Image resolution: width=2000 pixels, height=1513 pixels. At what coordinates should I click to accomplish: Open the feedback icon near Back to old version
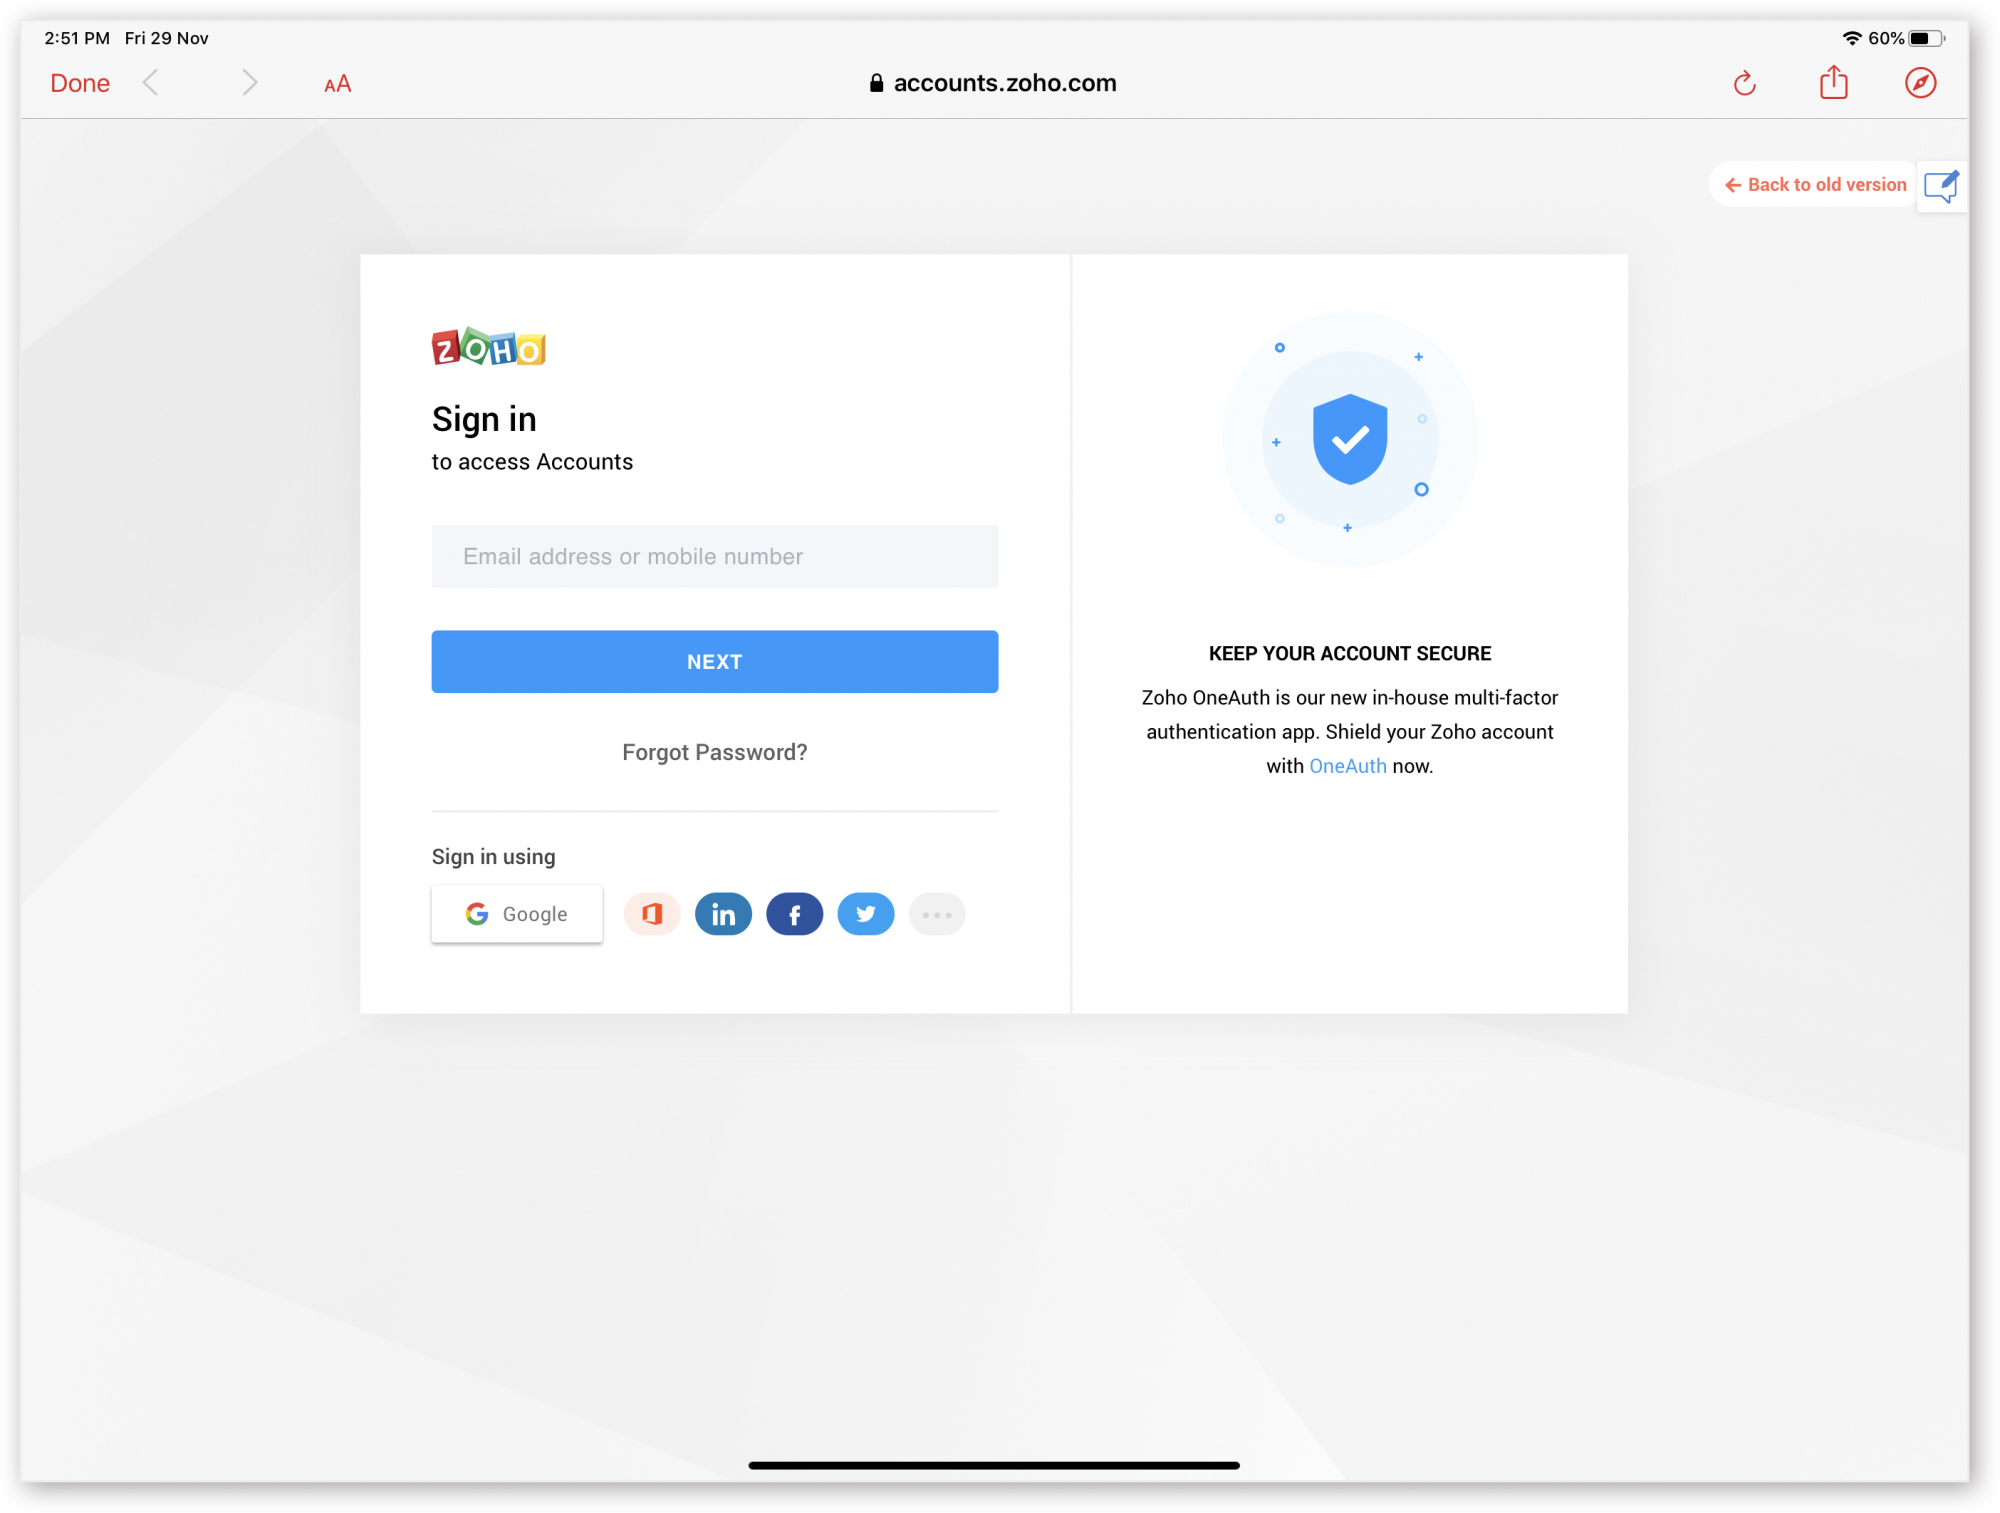pos(1941,185)
